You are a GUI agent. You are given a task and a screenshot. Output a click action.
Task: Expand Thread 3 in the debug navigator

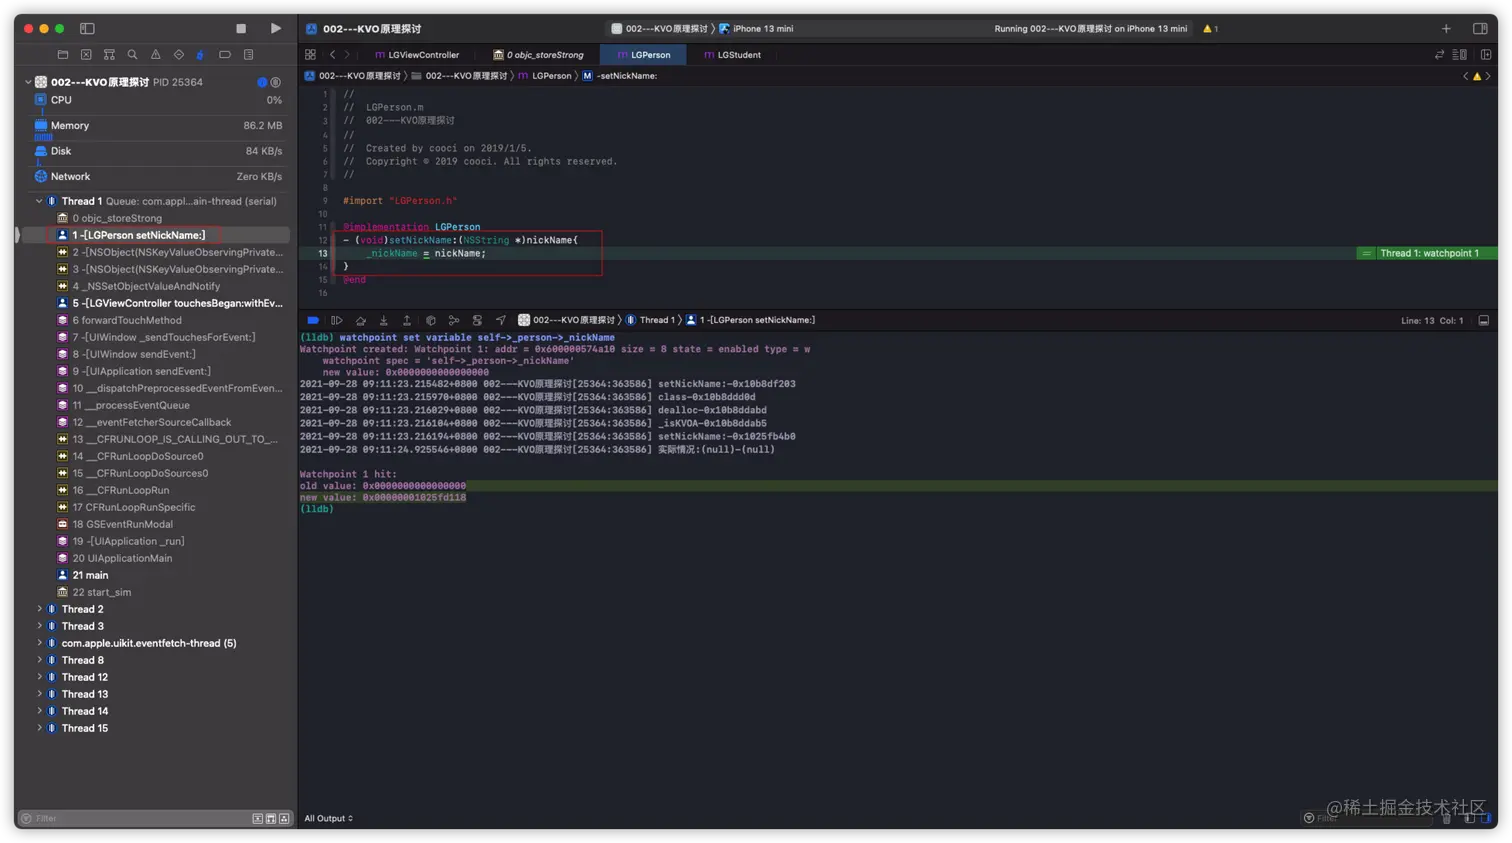39,627
